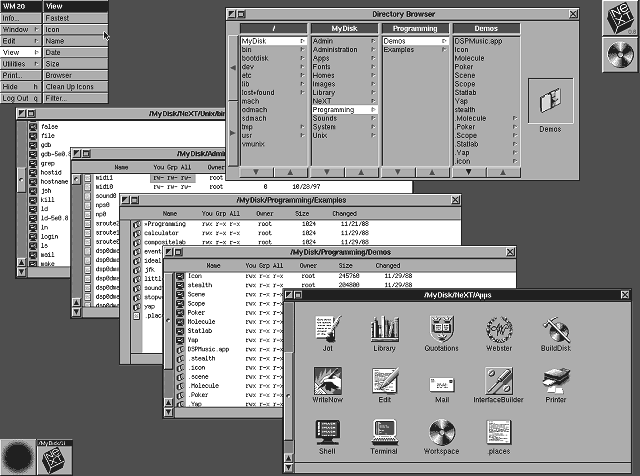Select the Demos folder preview icon in Directory Browser

(551, 101)
